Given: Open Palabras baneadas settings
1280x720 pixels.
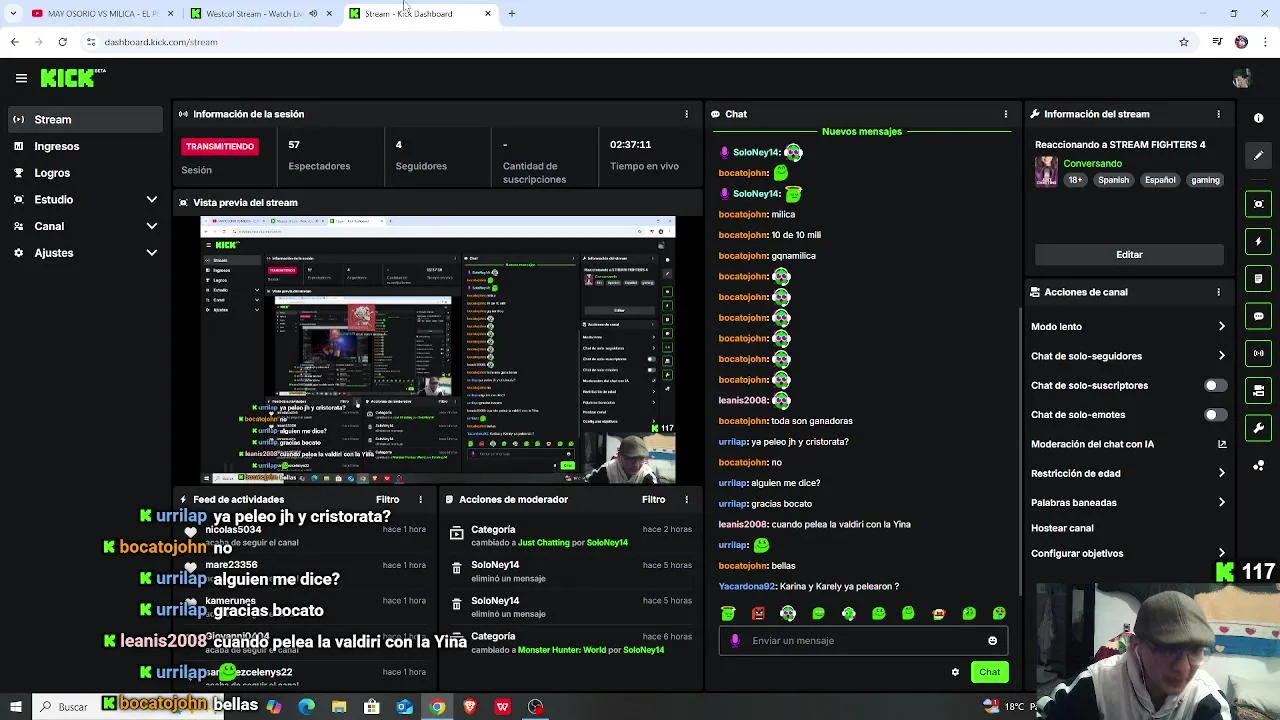Looking at the screenshot, I should tap(1128, 502).
